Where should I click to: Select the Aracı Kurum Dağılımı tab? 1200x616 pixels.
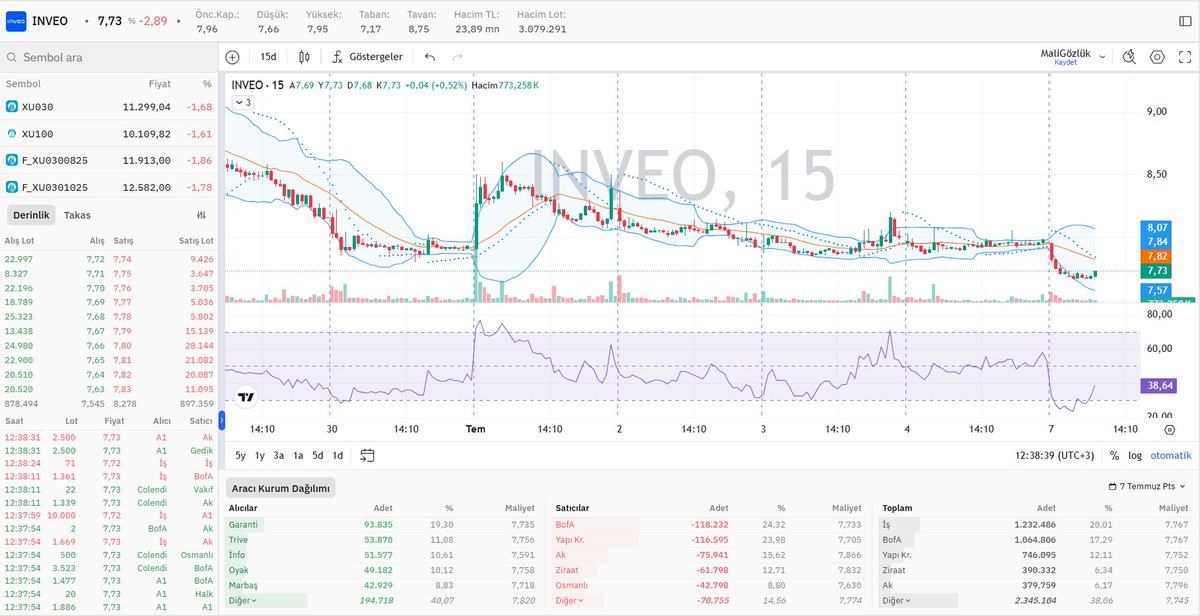click(281, 488)
